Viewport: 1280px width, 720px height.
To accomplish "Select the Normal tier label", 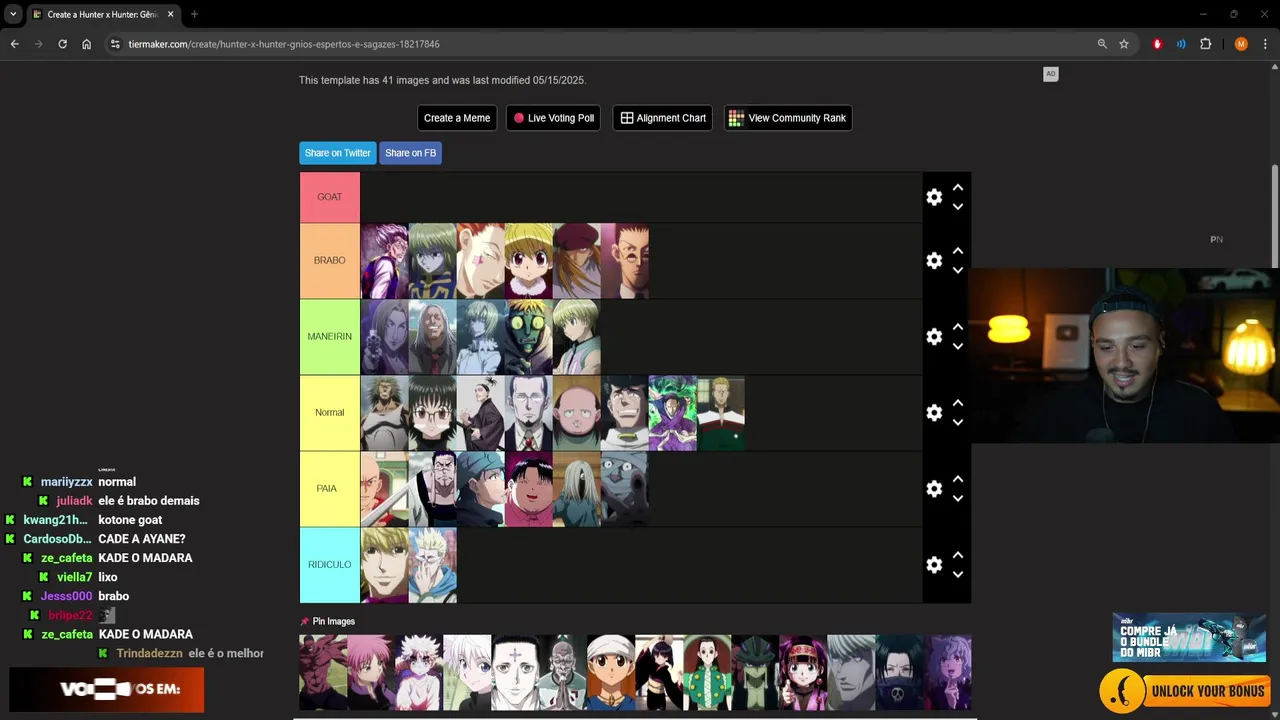I will (x=330, y=413).
